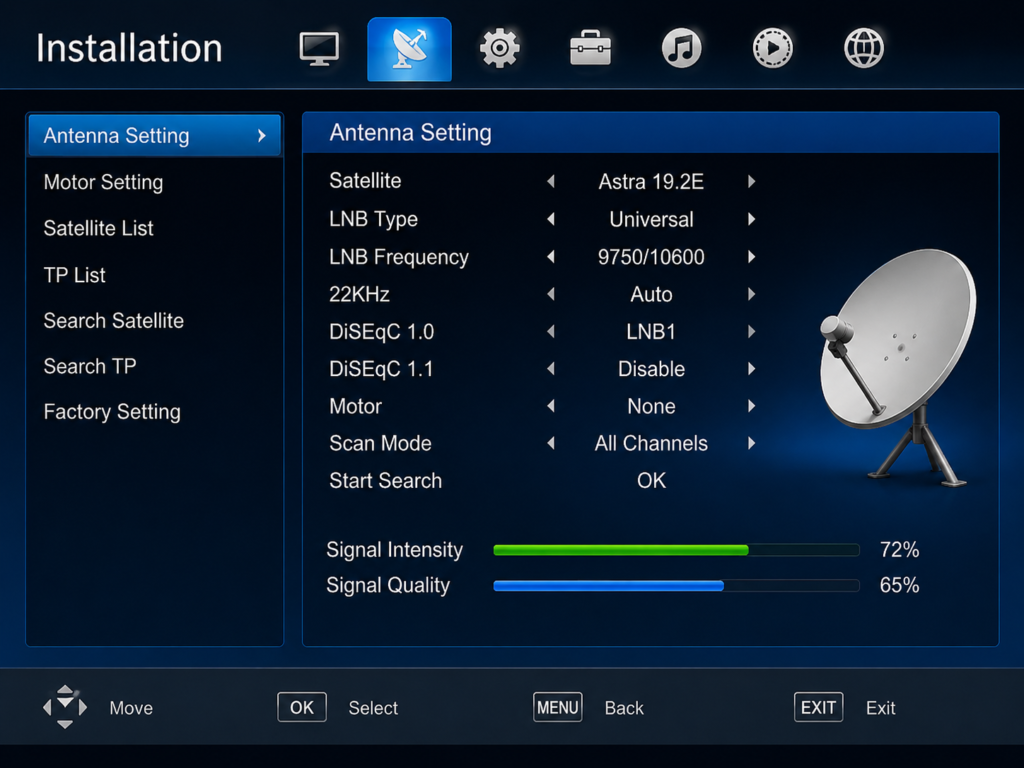Click OK next to Start Search
Image resolution: width=1024 pixels, height=768 pixels.
tap(651, 481)
